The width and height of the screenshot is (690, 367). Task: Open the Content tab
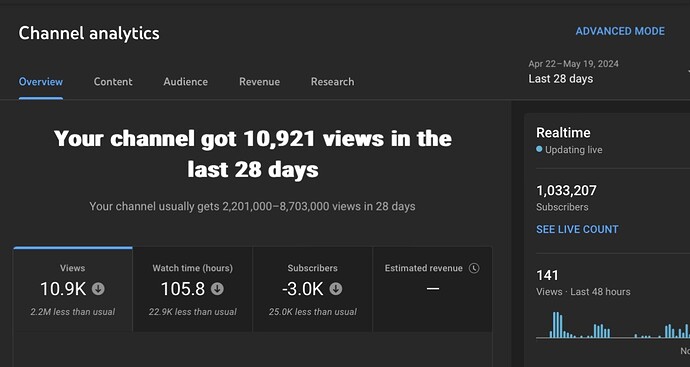(x=113, y=82)
